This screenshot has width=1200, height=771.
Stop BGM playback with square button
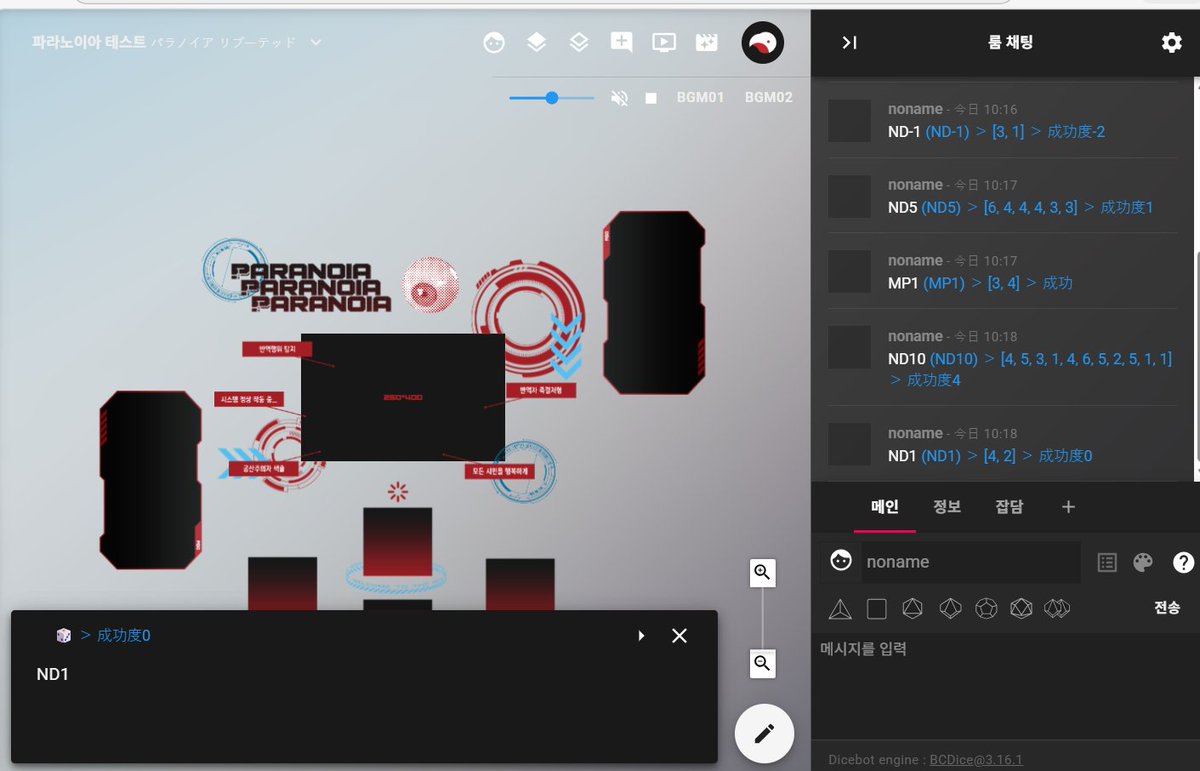[x=651, y=98]
